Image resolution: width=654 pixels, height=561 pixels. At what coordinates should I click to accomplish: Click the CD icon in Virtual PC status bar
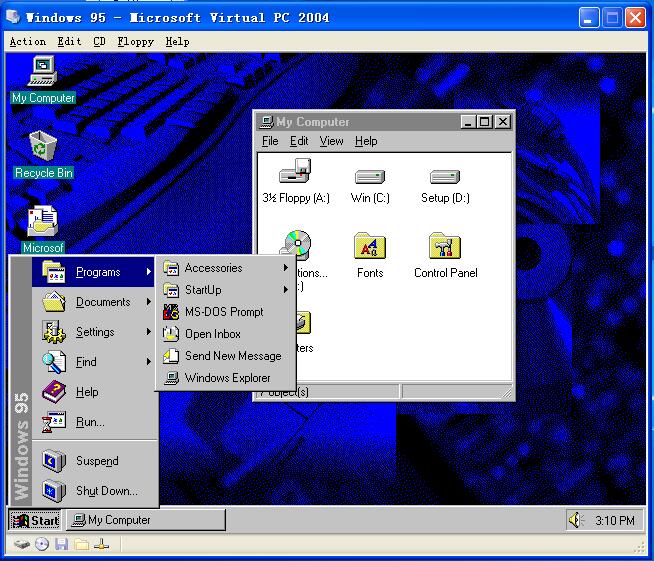42,544
